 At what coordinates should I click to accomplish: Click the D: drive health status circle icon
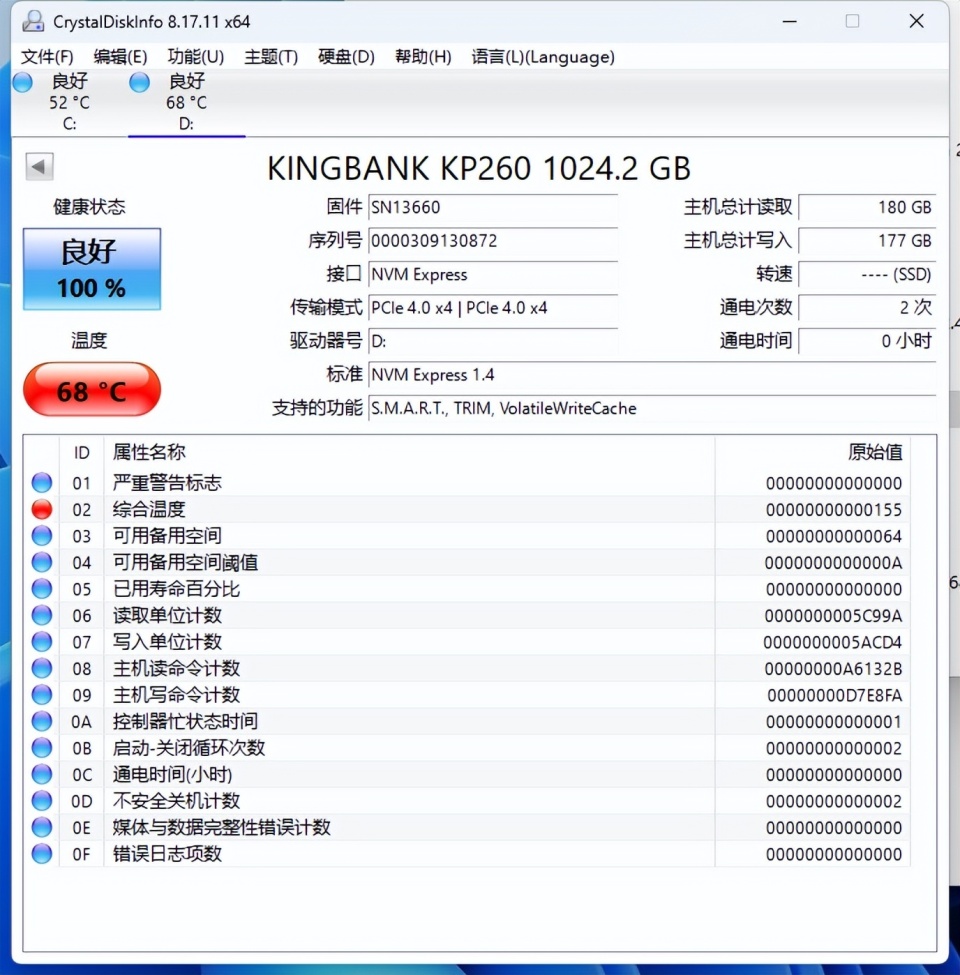(x=139, y=82)
